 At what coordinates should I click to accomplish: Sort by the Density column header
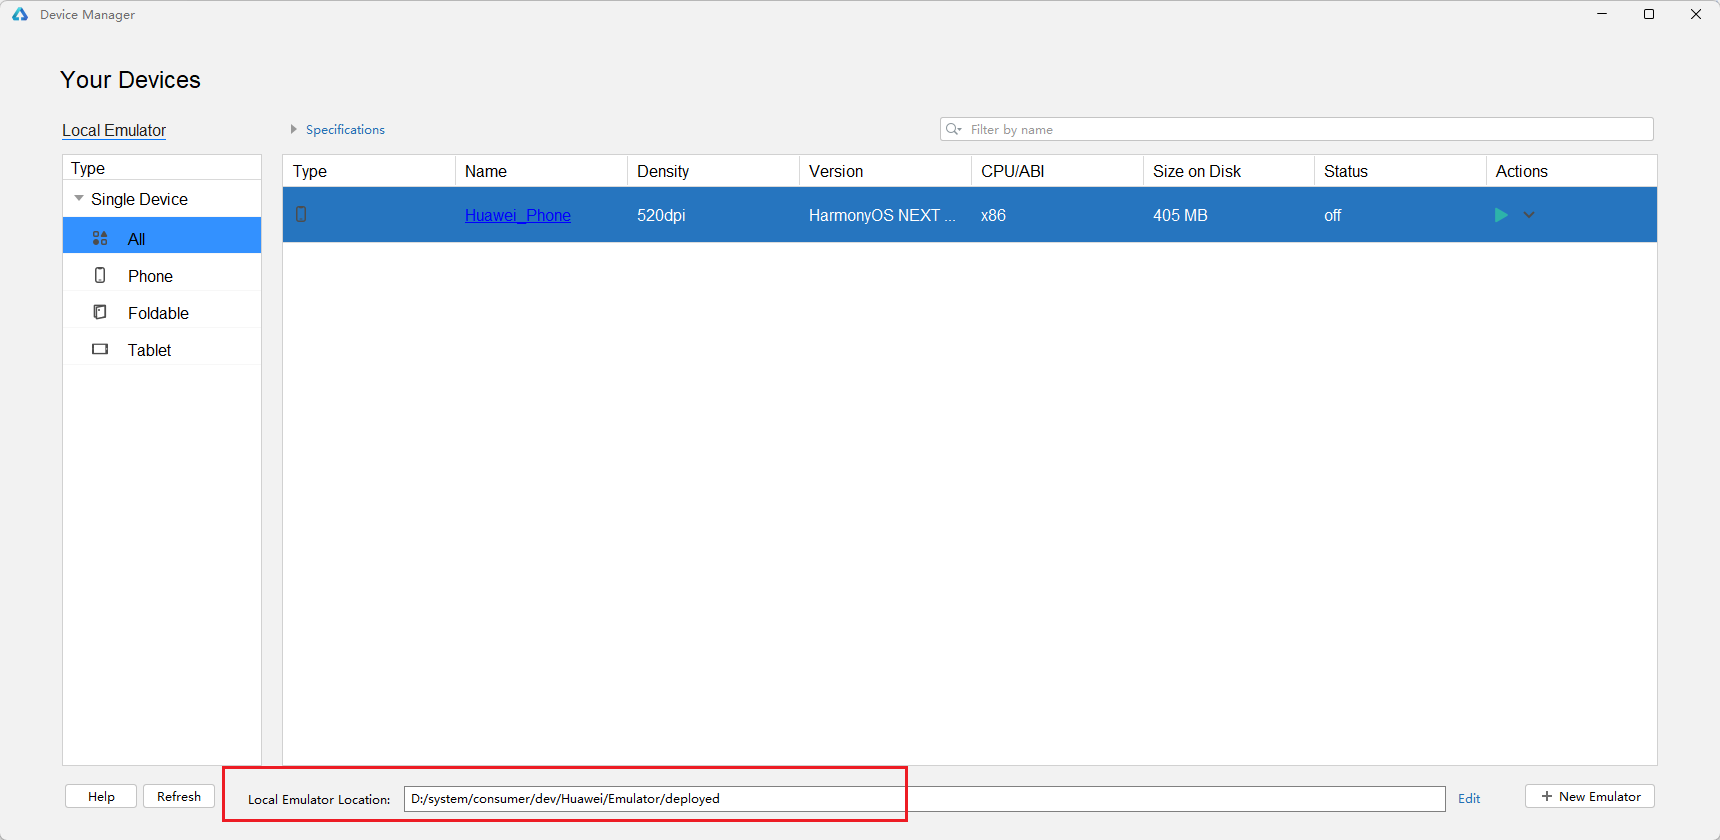click(x=713, y=171)
